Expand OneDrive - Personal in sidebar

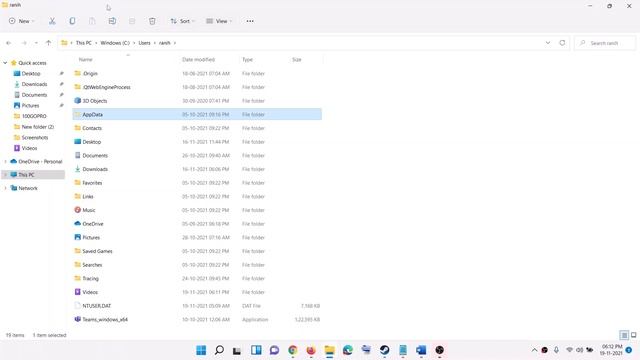pos(5,162)
